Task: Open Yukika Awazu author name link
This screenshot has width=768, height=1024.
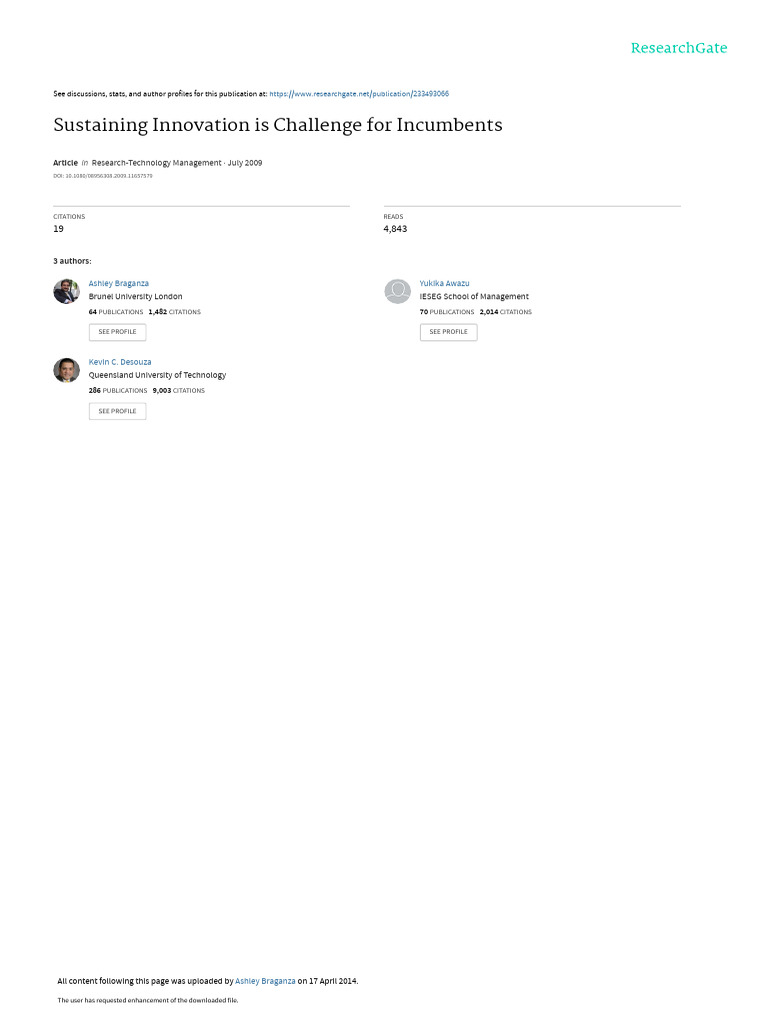Action: point(444,283)
